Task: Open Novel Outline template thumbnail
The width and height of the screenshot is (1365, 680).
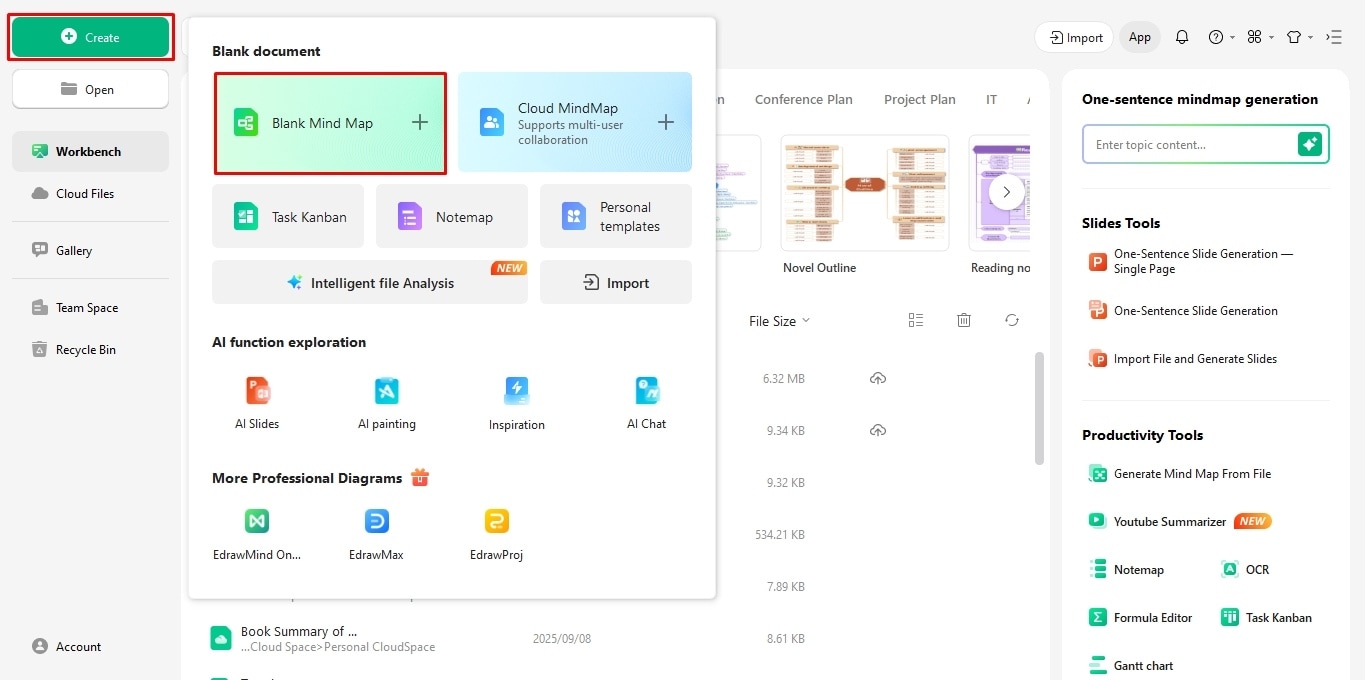Action: pyautogui.click(x=865, y=193)
